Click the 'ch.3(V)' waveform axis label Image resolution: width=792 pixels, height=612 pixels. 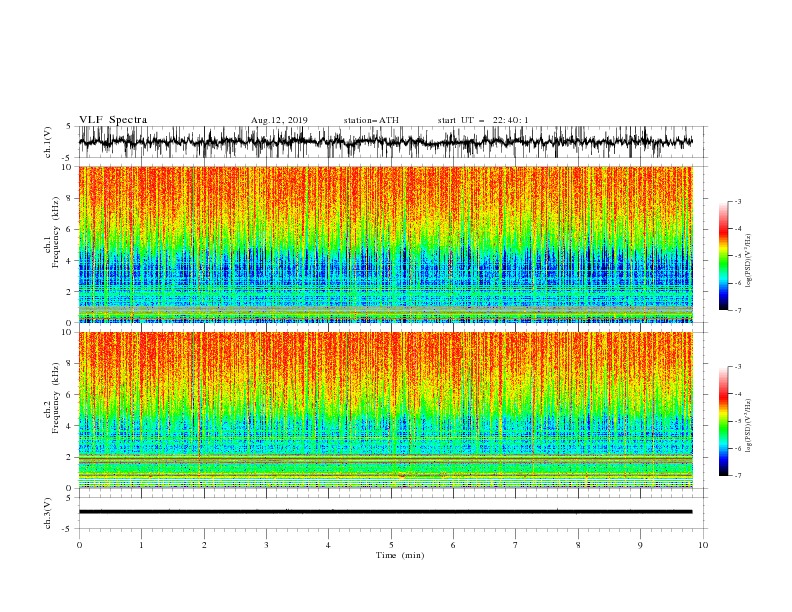click(x=48, y=513)
